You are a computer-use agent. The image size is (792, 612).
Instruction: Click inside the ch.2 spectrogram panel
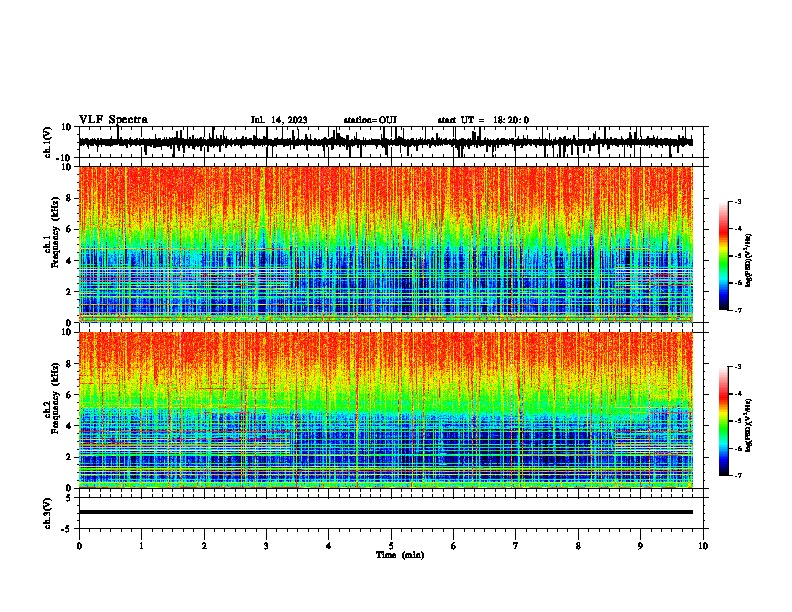(x=385, y=410)
